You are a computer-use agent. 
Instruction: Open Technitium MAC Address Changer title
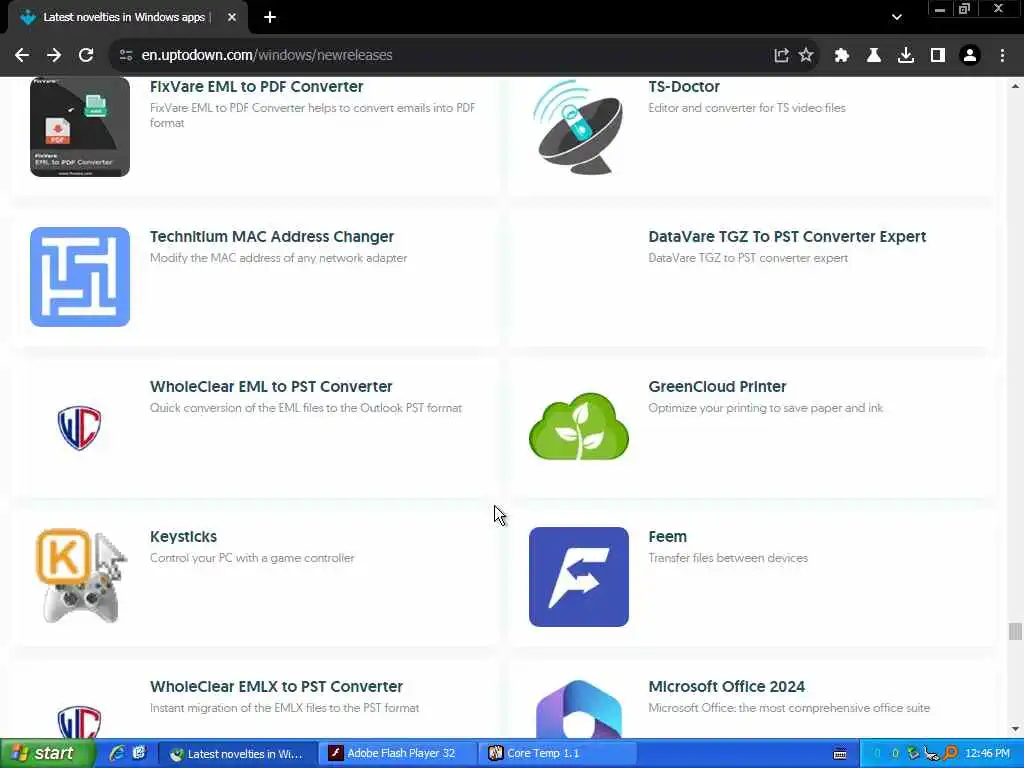pos(272,236)
